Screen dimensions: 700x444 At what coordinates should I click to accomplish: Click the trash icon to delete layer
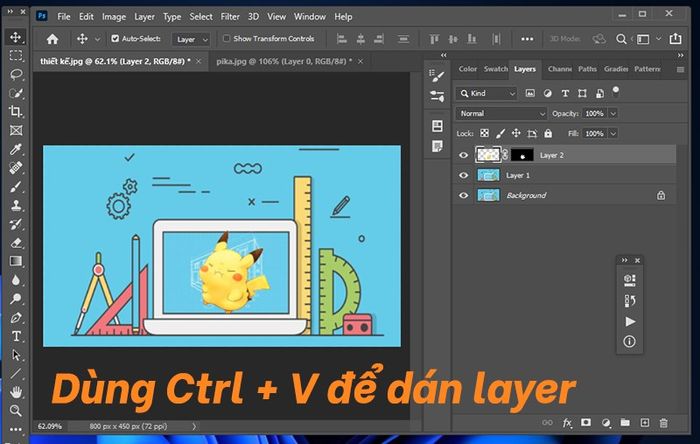tap(664, 423)
